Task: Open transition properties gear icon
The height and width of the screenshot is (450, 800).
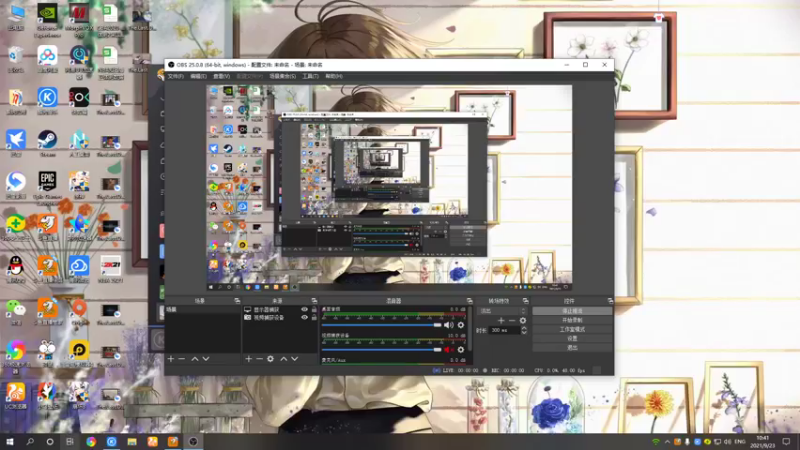Action: (x=522, y=320)
